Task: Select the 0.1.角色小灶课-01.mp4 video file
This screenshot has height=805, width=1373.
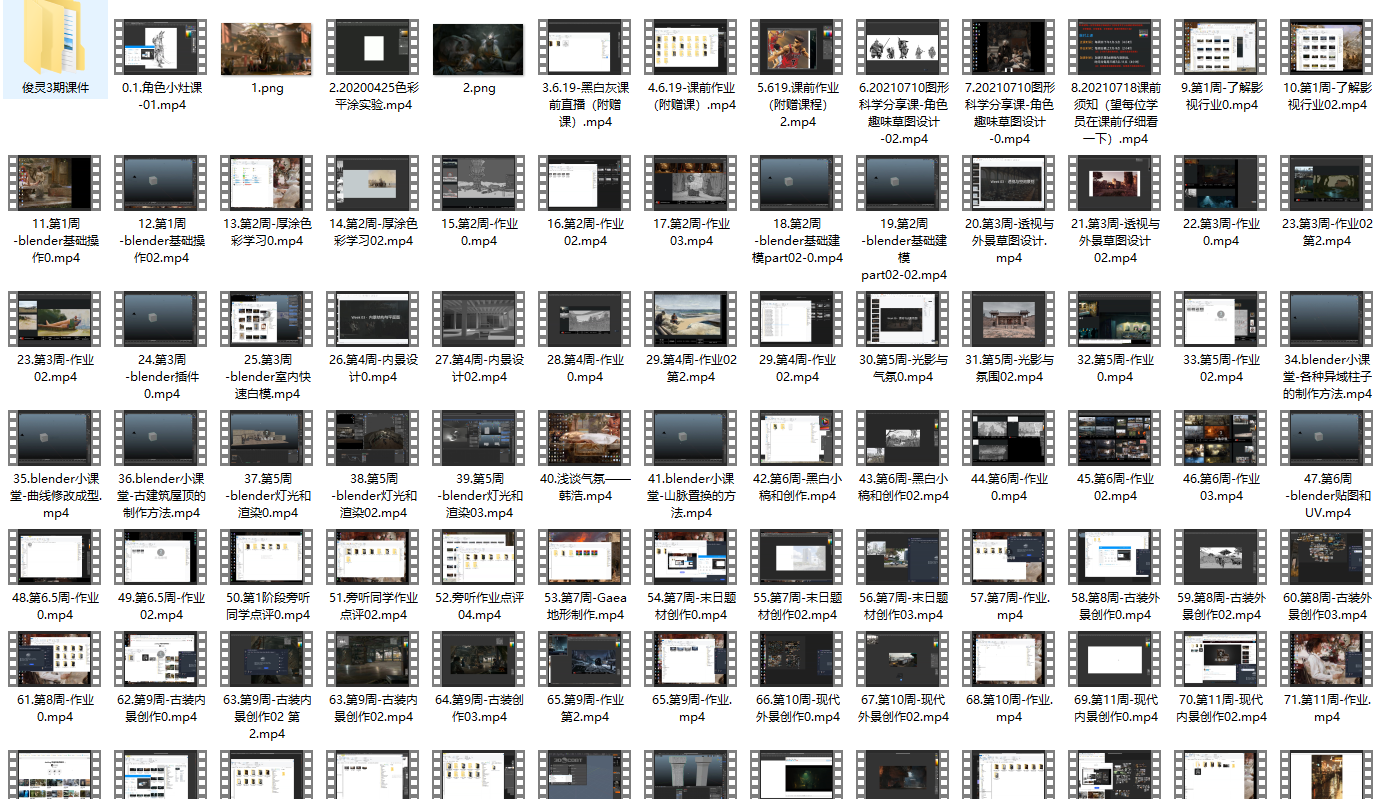Action: coord(161,48)
